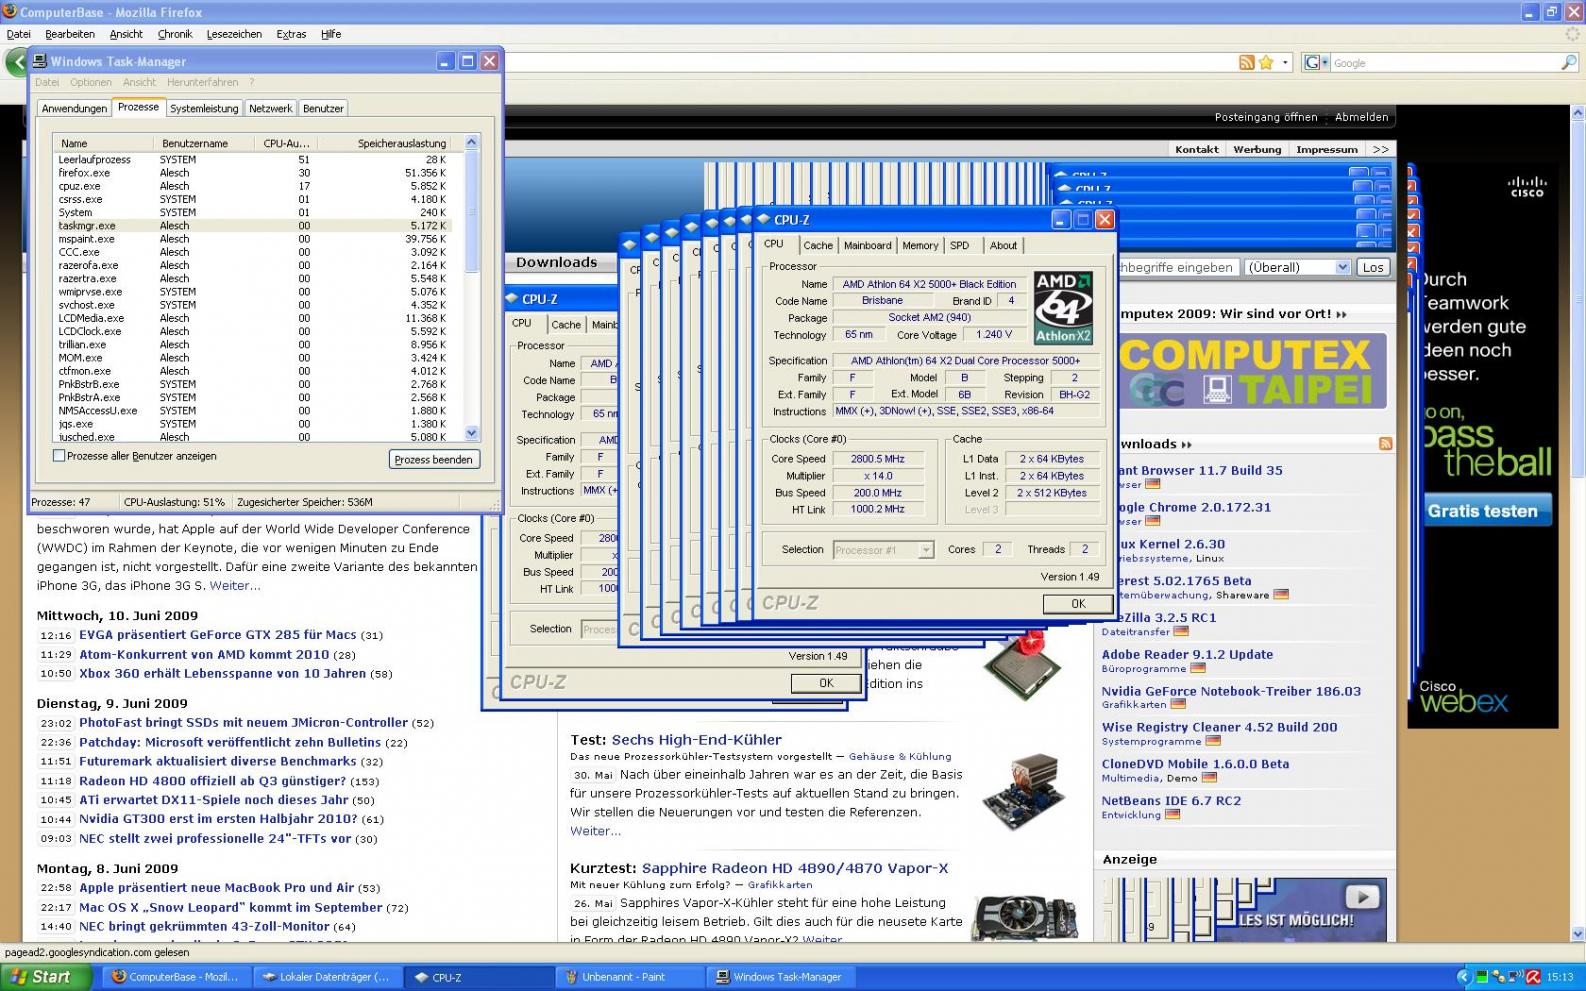Play the advertisement video thumbnail
Image resolution: width=1586 pixels, height=991 pixels.
point(1362,897)
